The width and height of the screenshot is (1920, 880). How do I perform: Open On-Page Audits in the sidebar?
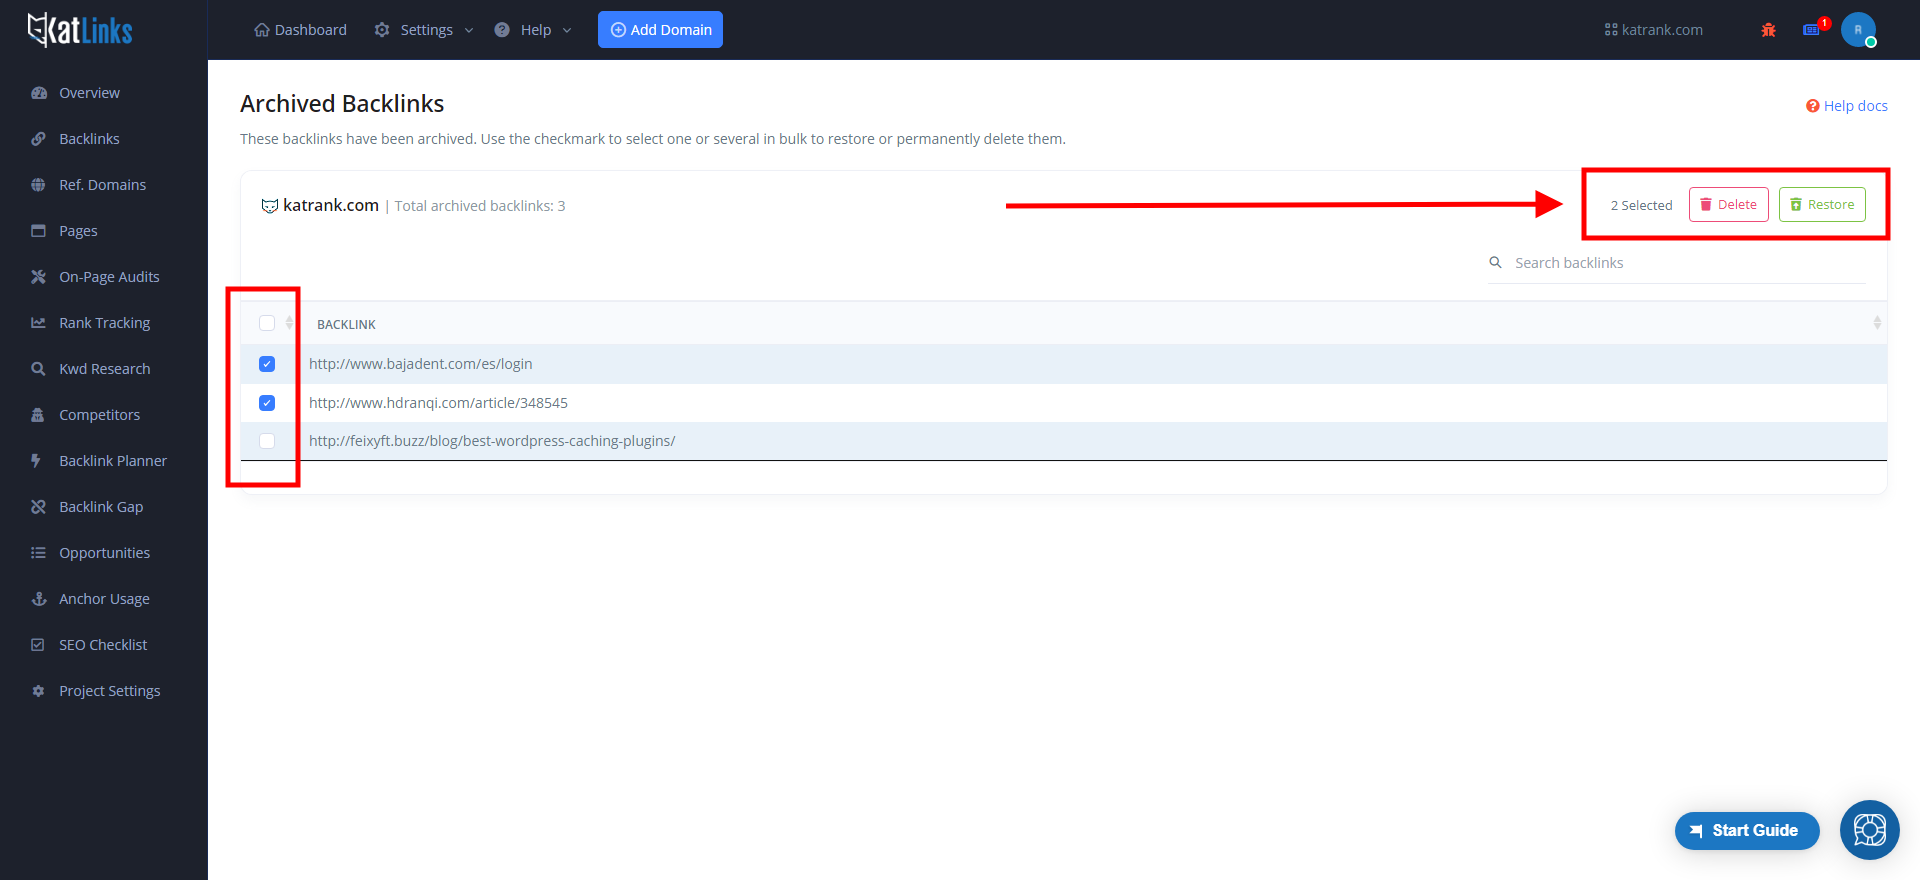pyautogui.click(x=109, y=277)
